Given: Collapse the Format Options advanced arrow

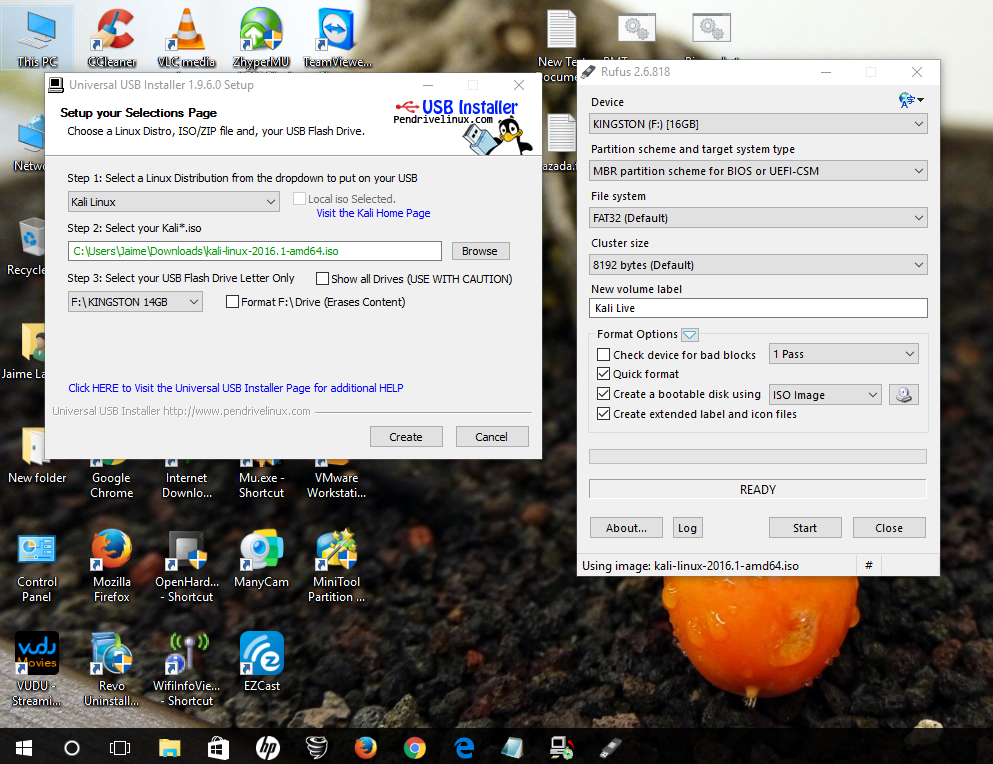Looking at the screenshot, I should pyautogui.click(x=690, y=334).
